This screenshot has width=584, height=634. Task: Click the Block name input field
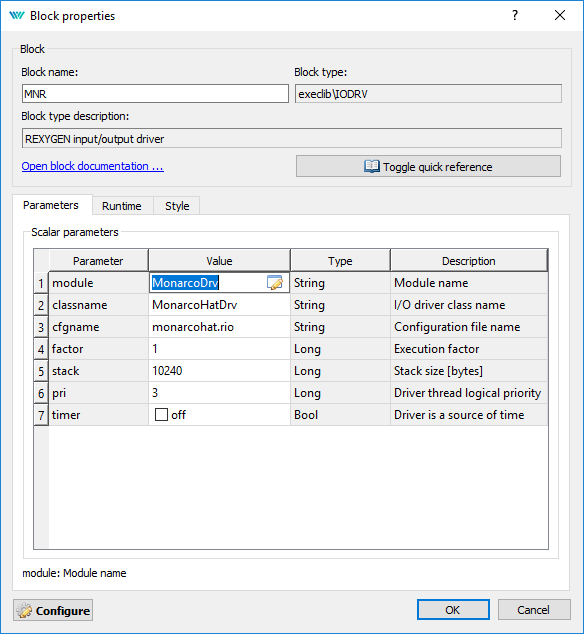click(x=155, y=94)
